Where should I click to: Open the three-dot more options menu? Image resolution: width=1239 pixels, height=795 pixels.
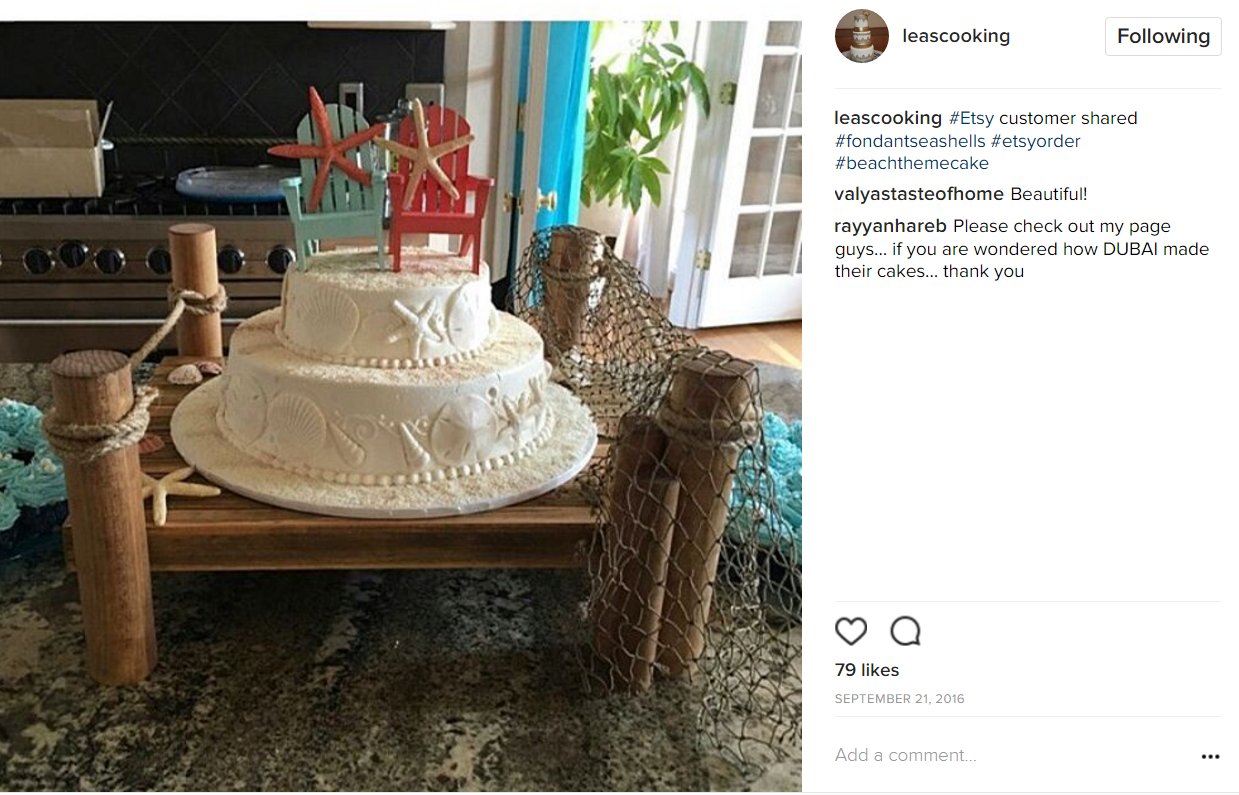click(x=1210, y=757)
